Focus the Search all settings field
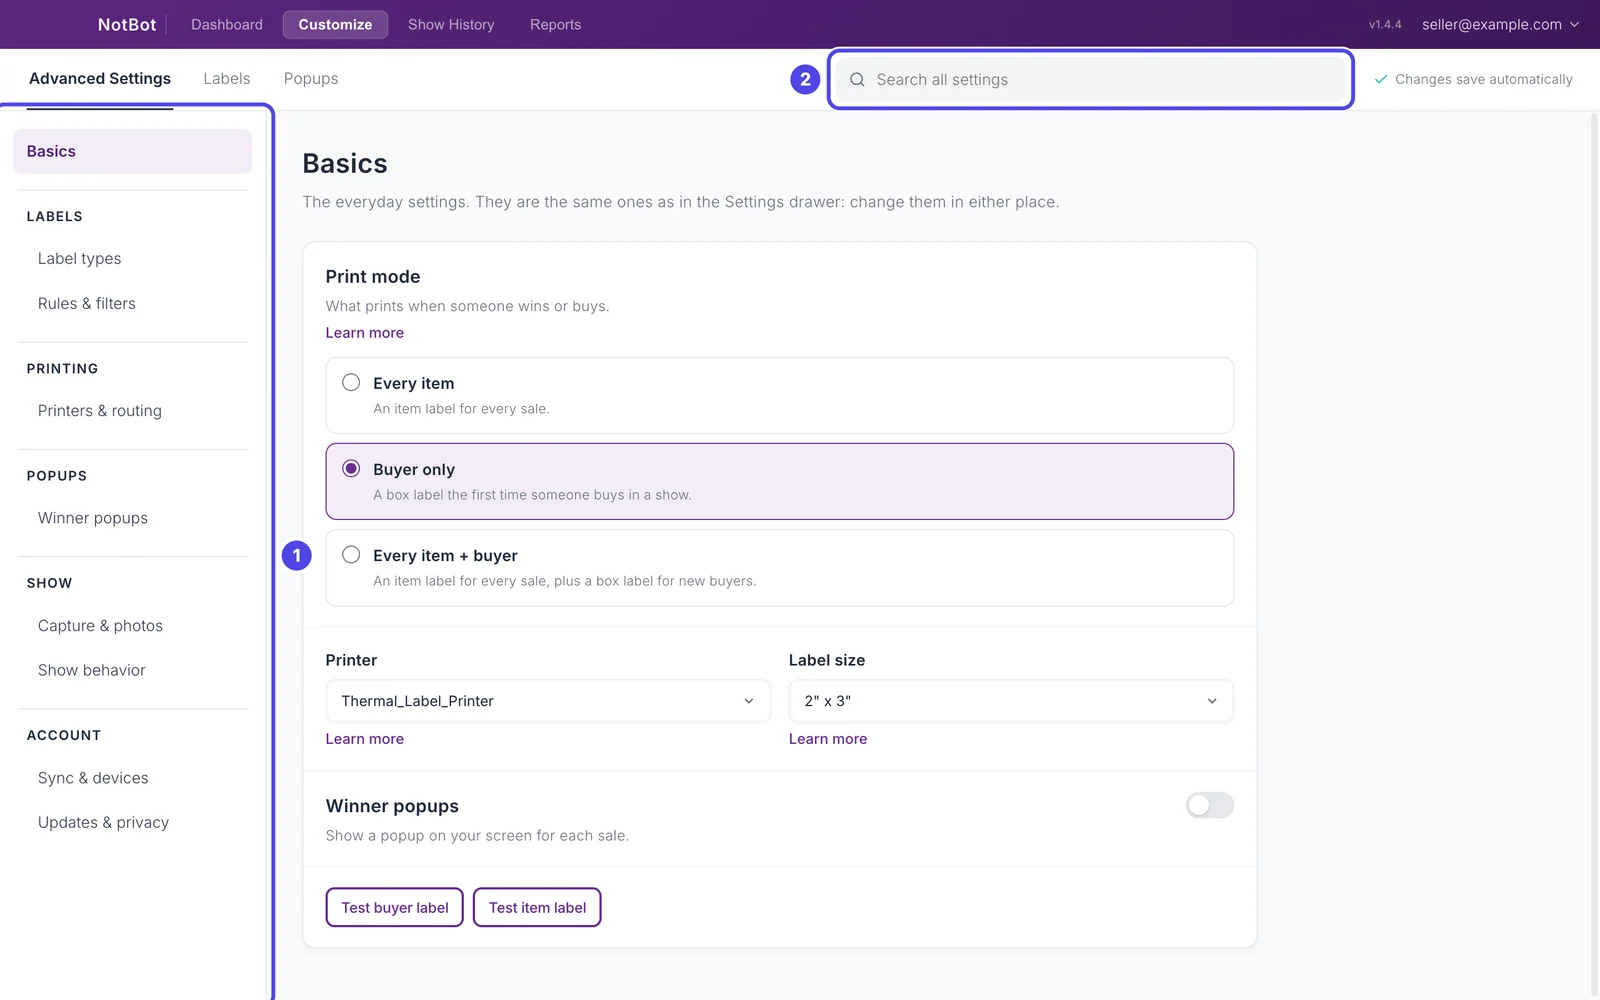Viewport: 1600px width, 1000px height. (1091, 80)
